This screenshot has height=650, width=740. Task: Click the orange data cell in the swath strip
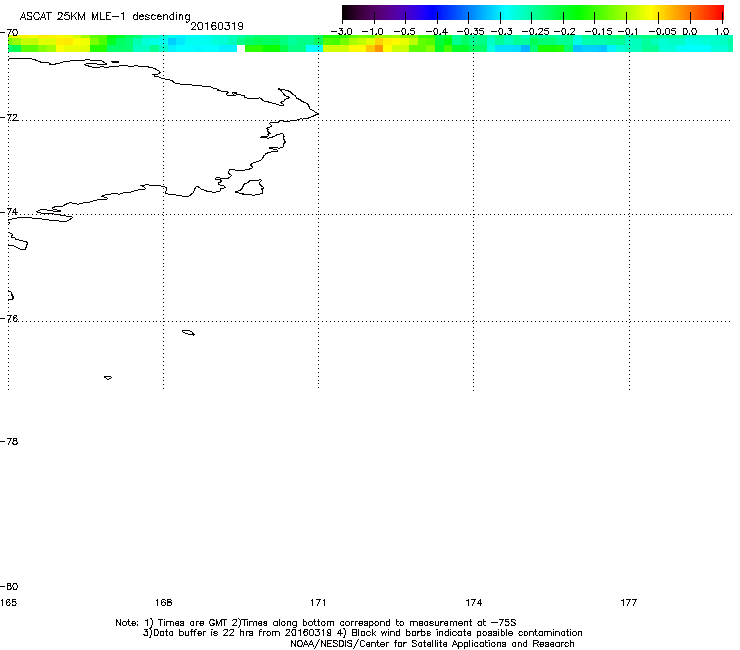379,49
